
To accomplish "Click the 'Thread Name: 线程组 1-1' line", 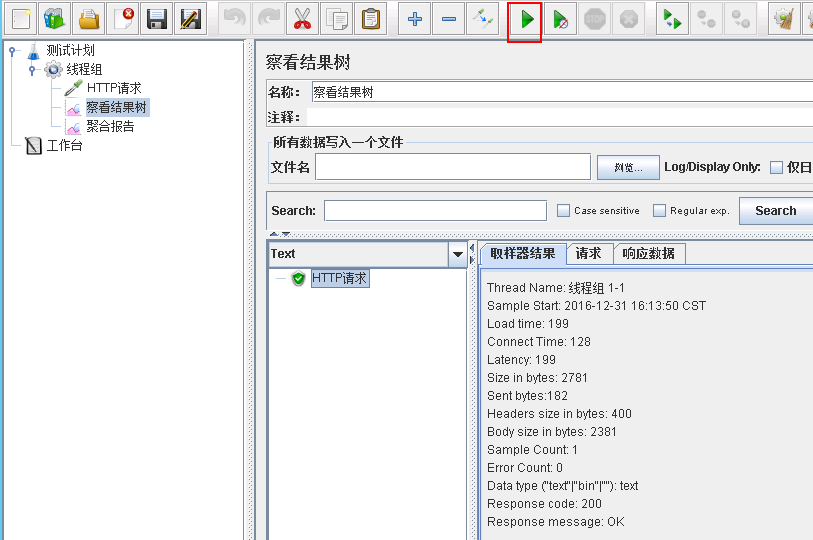I will (556, 288).
